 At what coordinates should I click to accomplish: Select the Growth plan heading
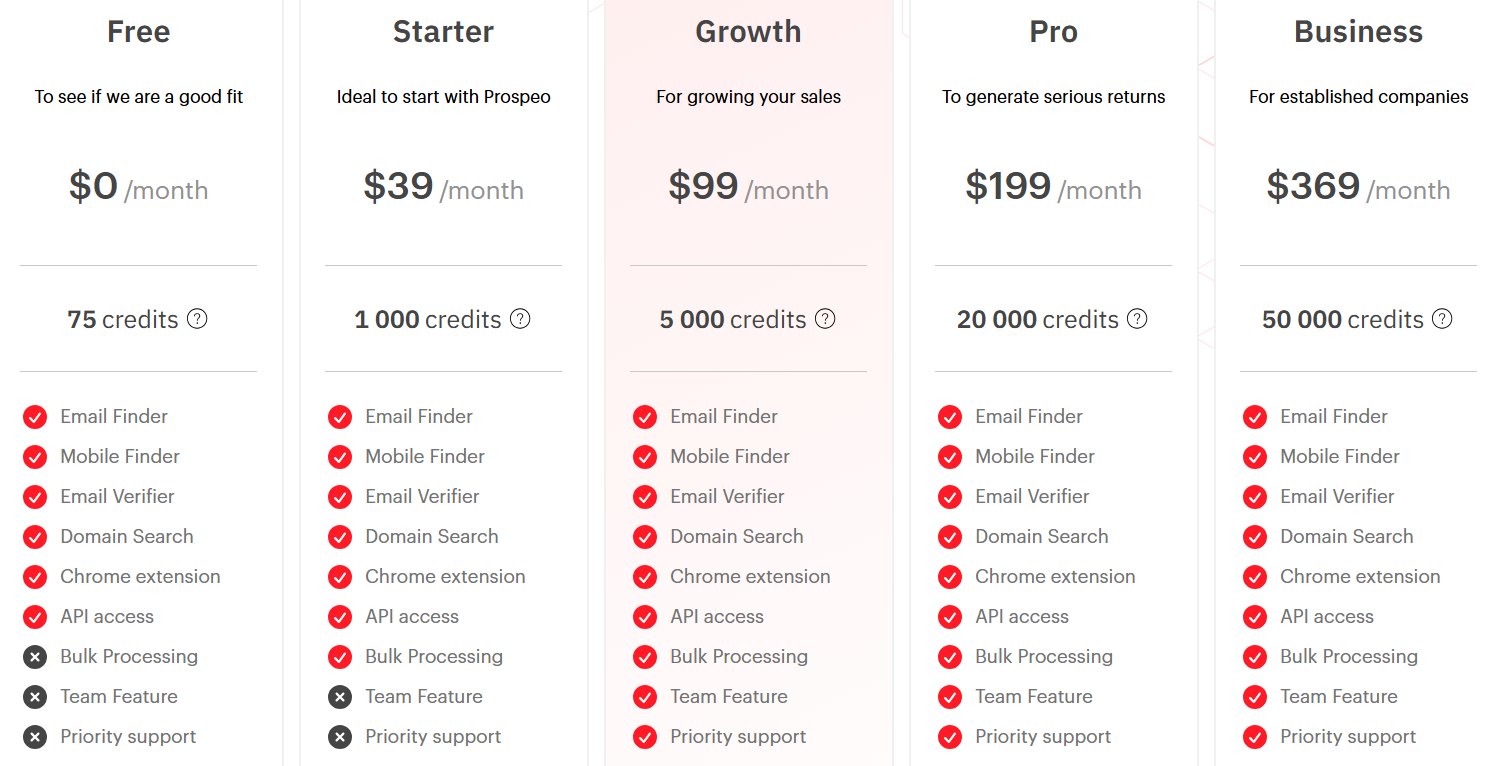748,31
